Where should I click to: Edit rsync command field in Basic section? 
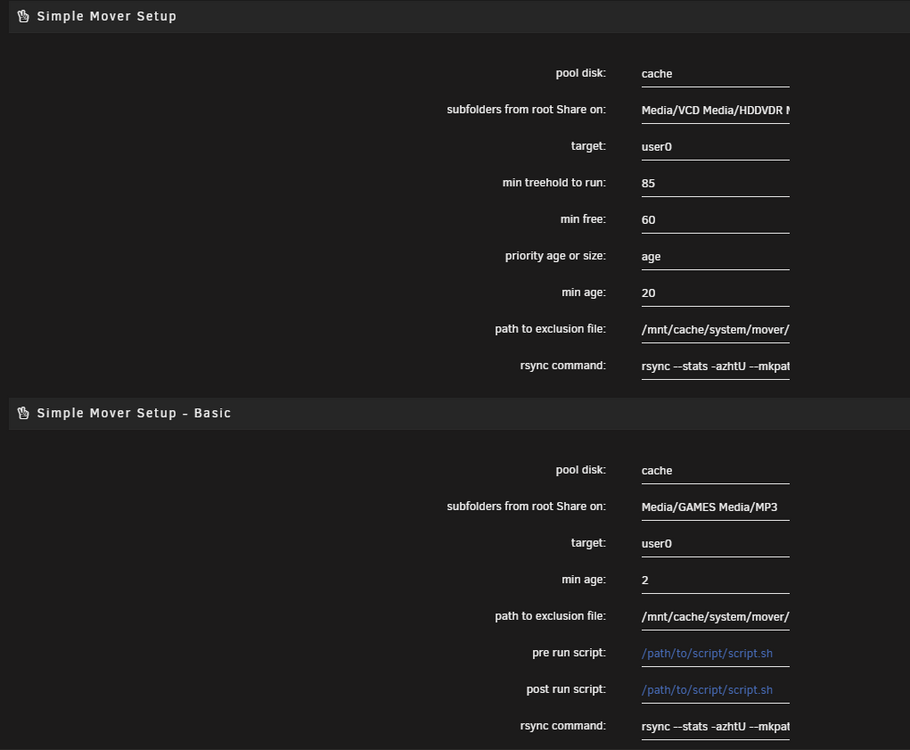[x=715, y=727]
